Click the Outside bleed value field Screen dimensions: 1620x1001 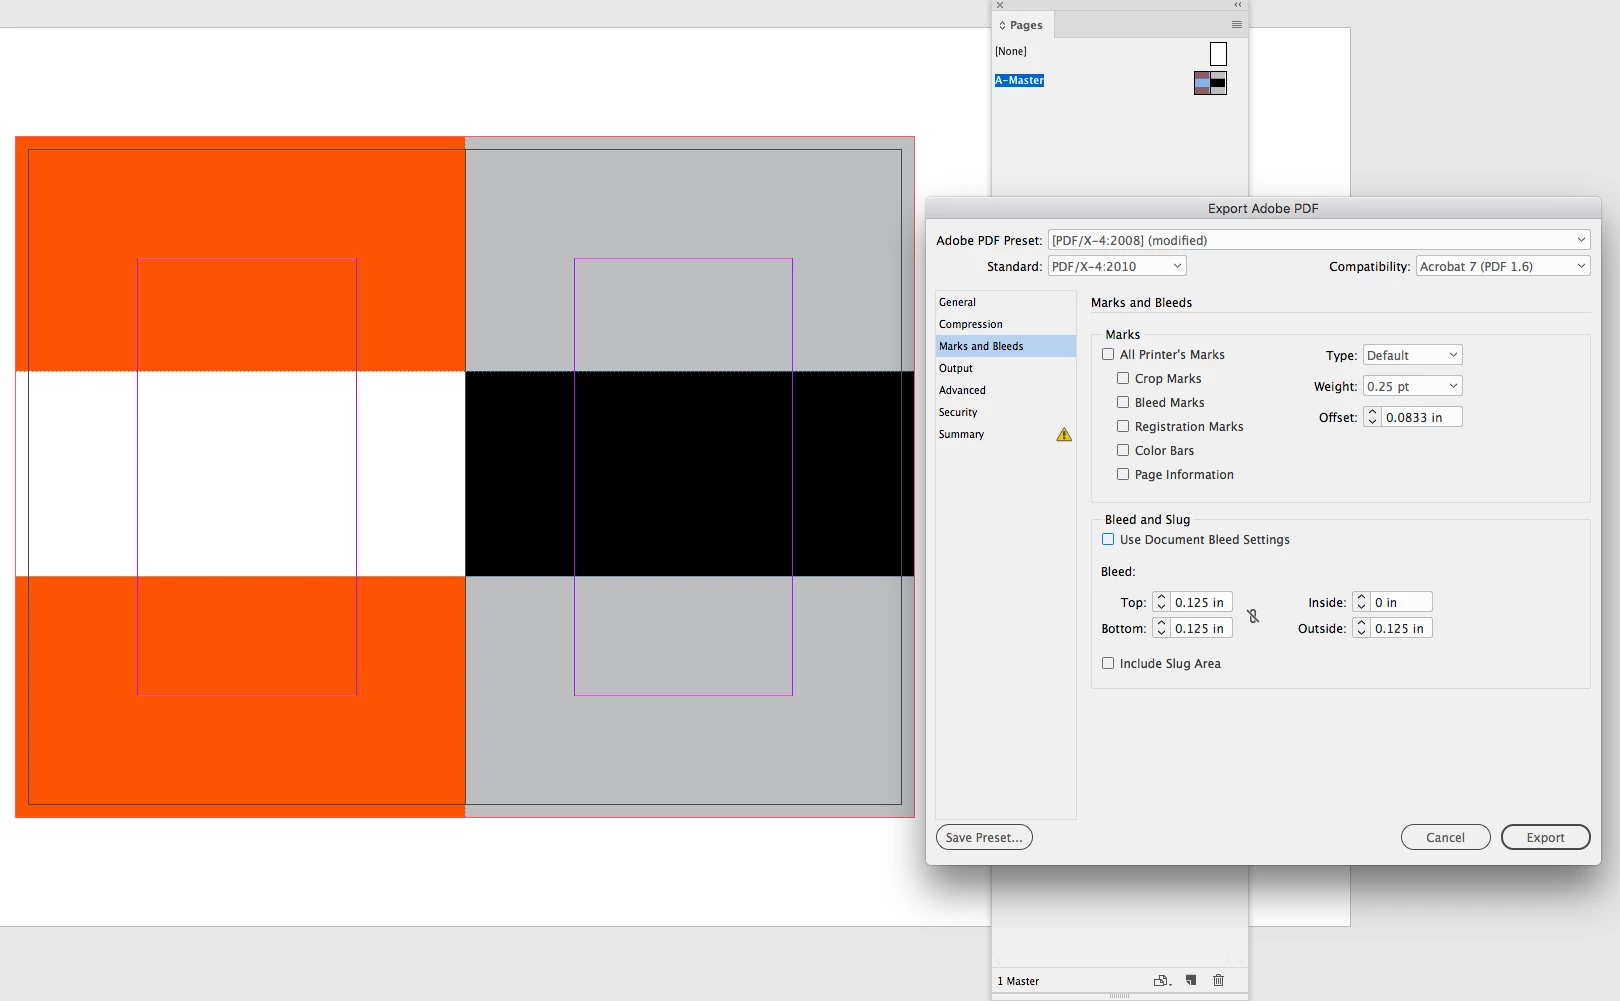coord(1401,628)
